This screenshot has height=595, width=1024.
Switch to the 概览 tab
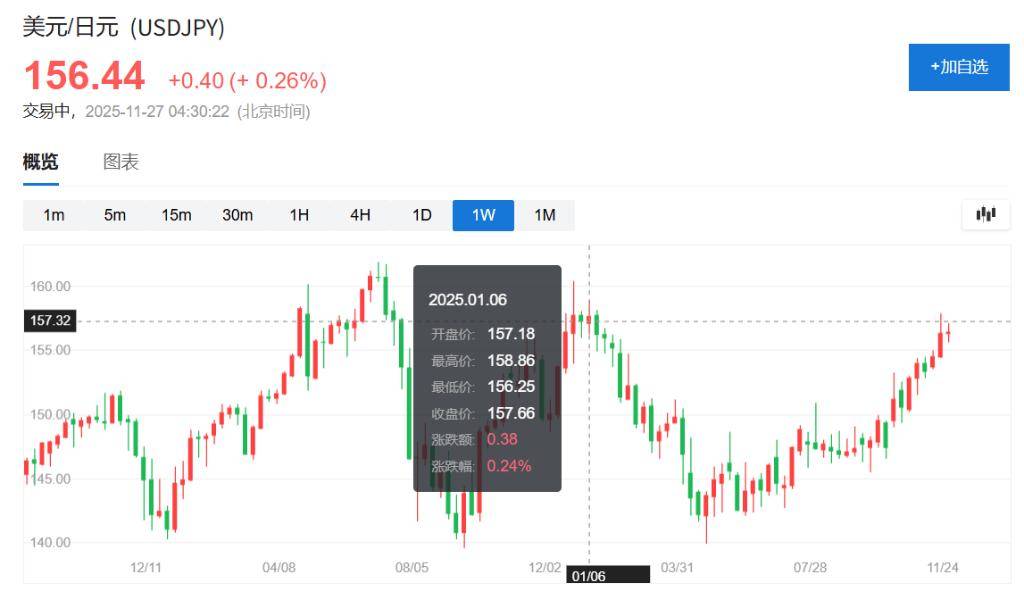click(39, 161)
